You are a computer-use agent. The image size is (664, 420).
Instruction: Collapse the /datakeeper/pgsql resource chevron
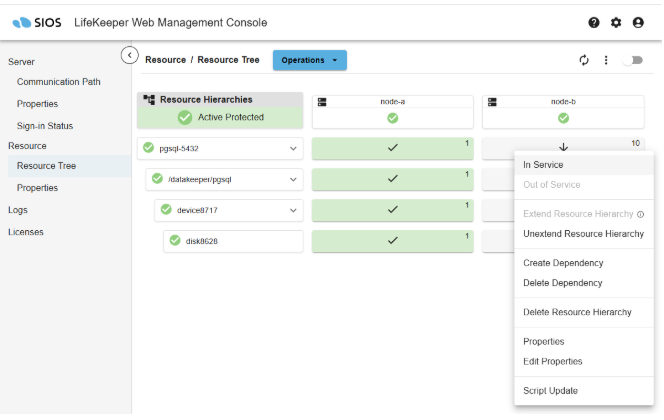point(293,180)
